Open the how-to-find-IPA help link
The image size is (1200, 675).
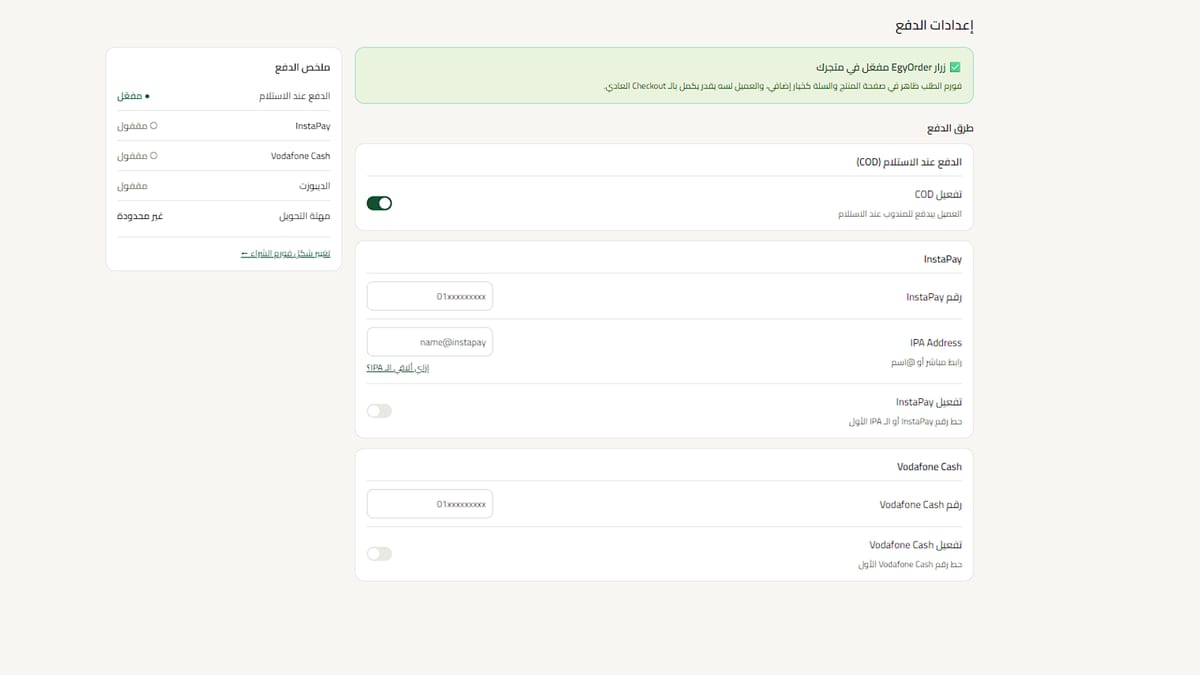pyautogui.click(x=398, y=368)
